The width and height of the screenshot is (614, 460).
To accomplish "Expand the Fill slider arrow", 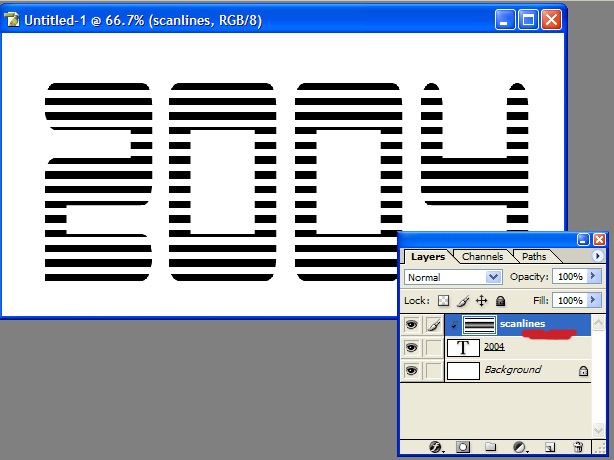I will [594, 300].
